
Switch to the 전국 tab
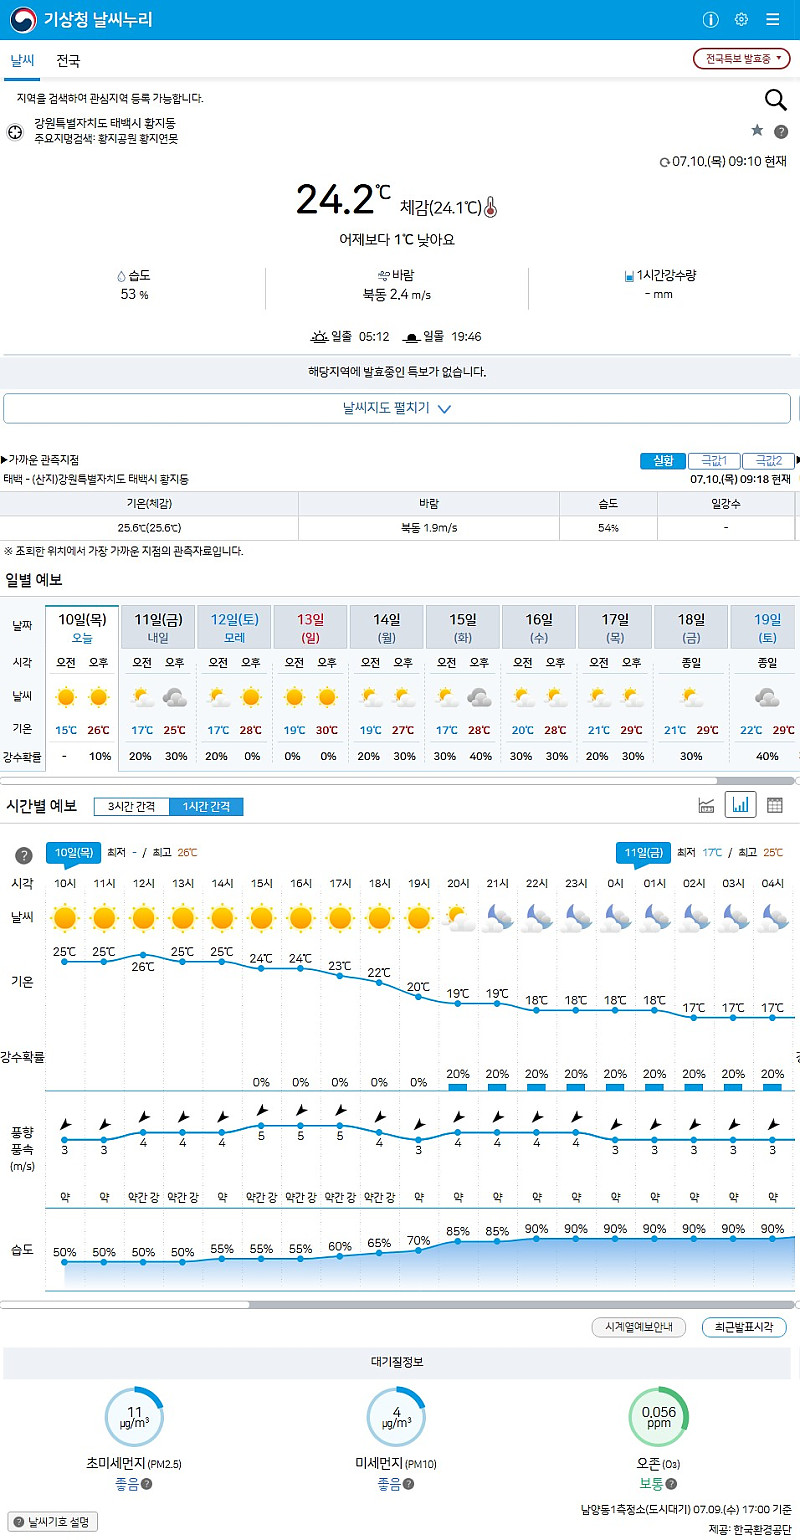coord(69,61)
